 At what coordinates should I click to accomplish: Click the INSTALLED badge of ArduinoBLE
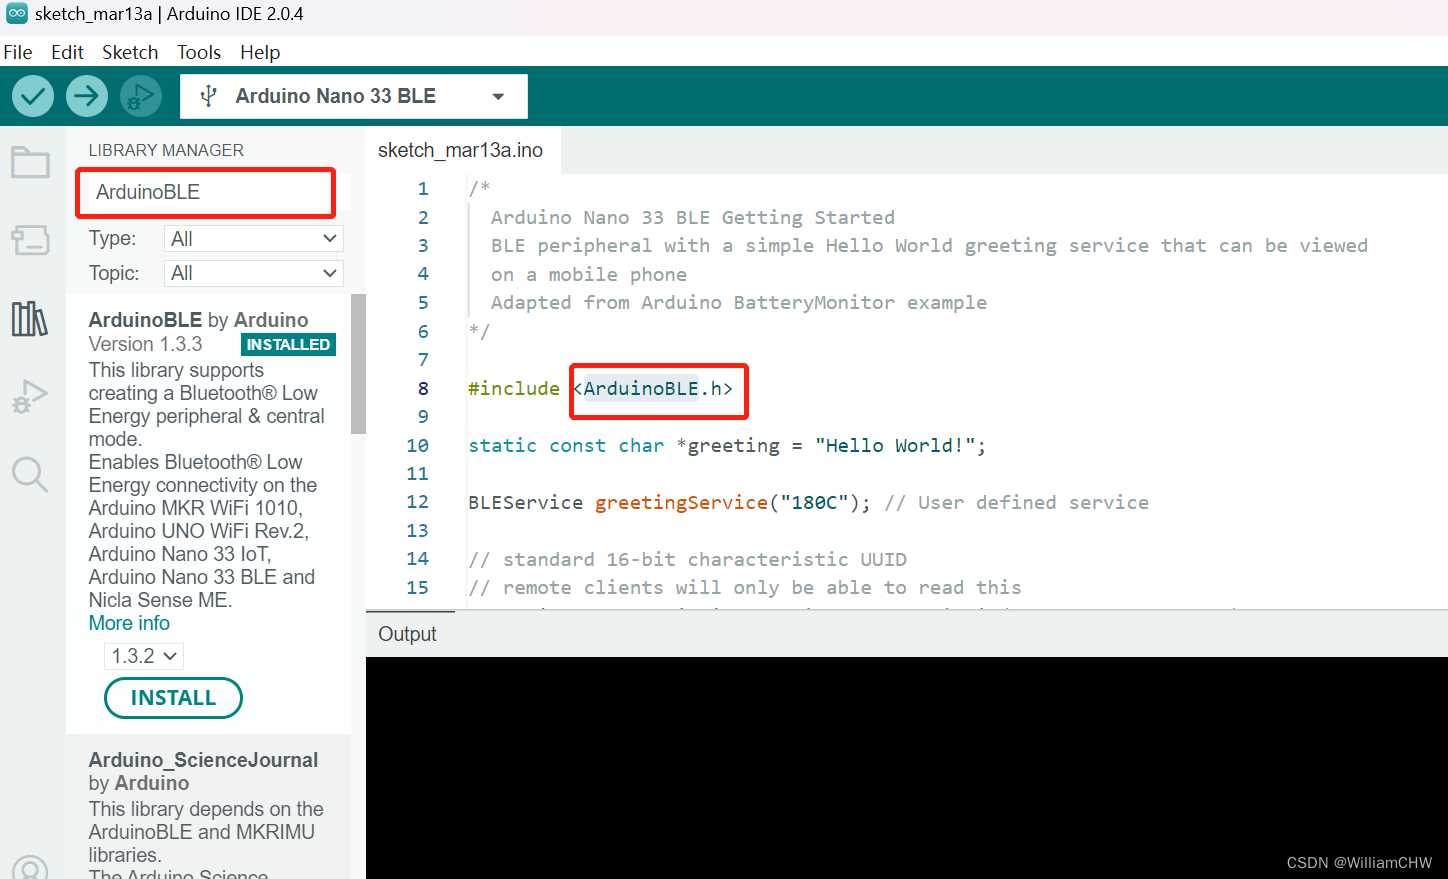coord(288,344)
